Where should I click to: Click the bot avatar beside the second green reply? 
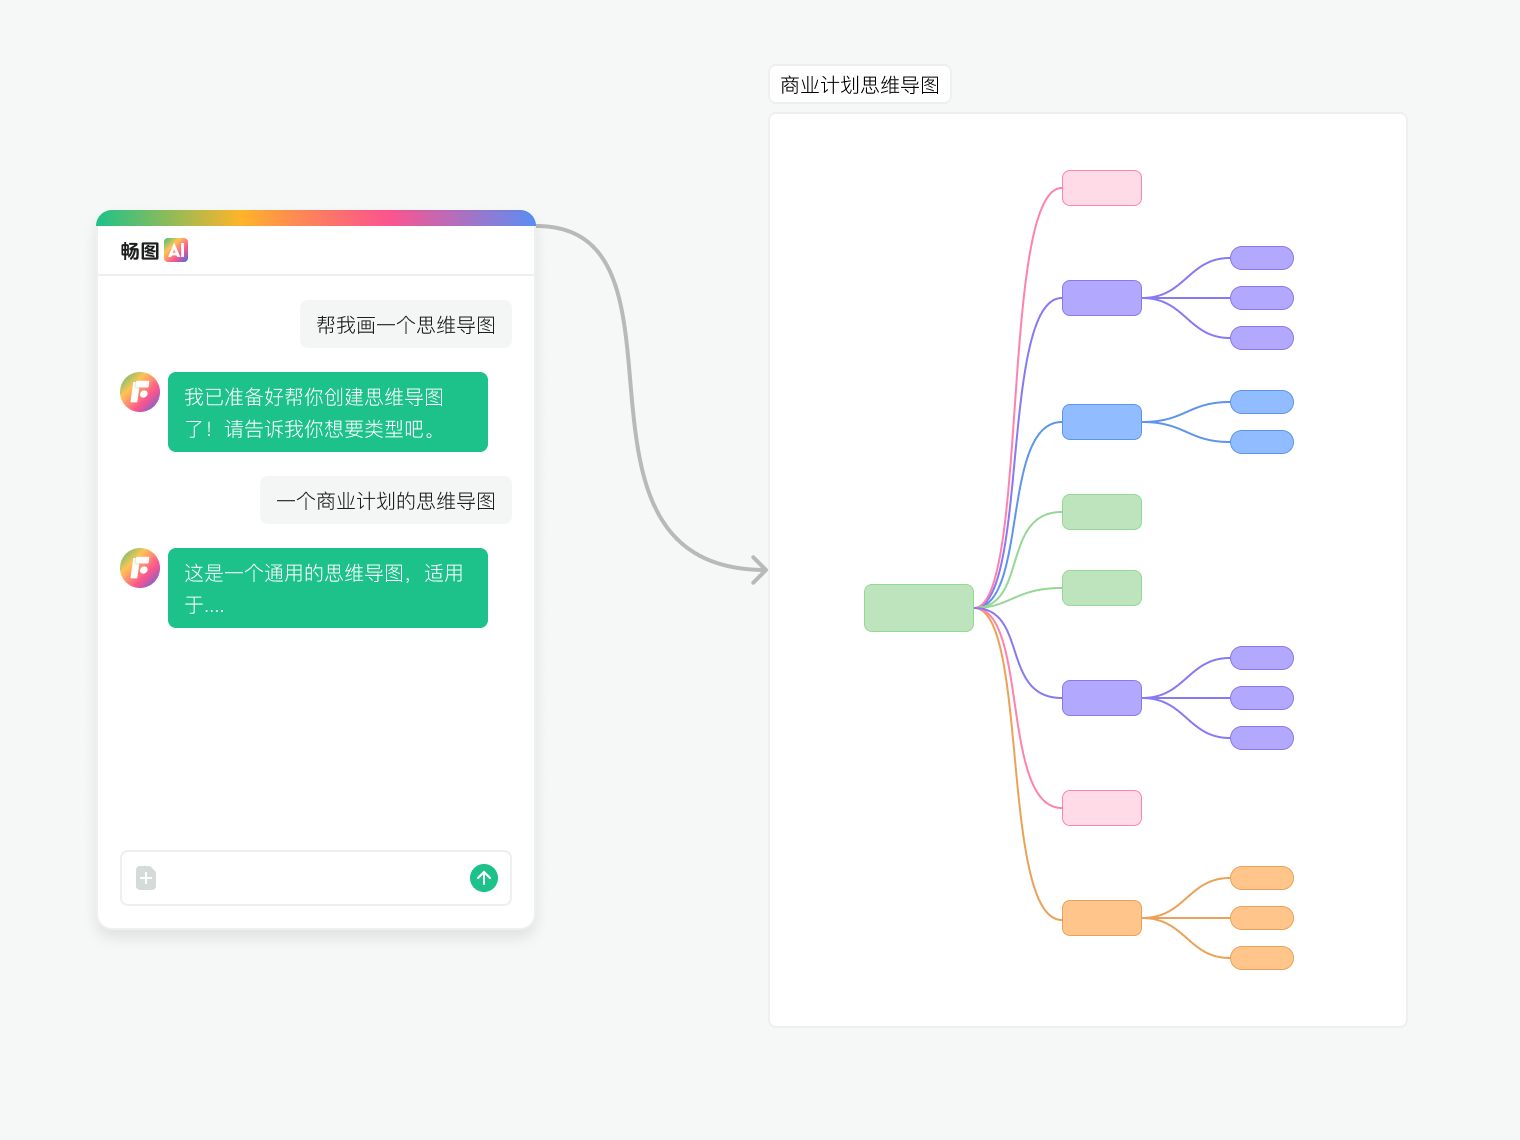click(140, 568)
